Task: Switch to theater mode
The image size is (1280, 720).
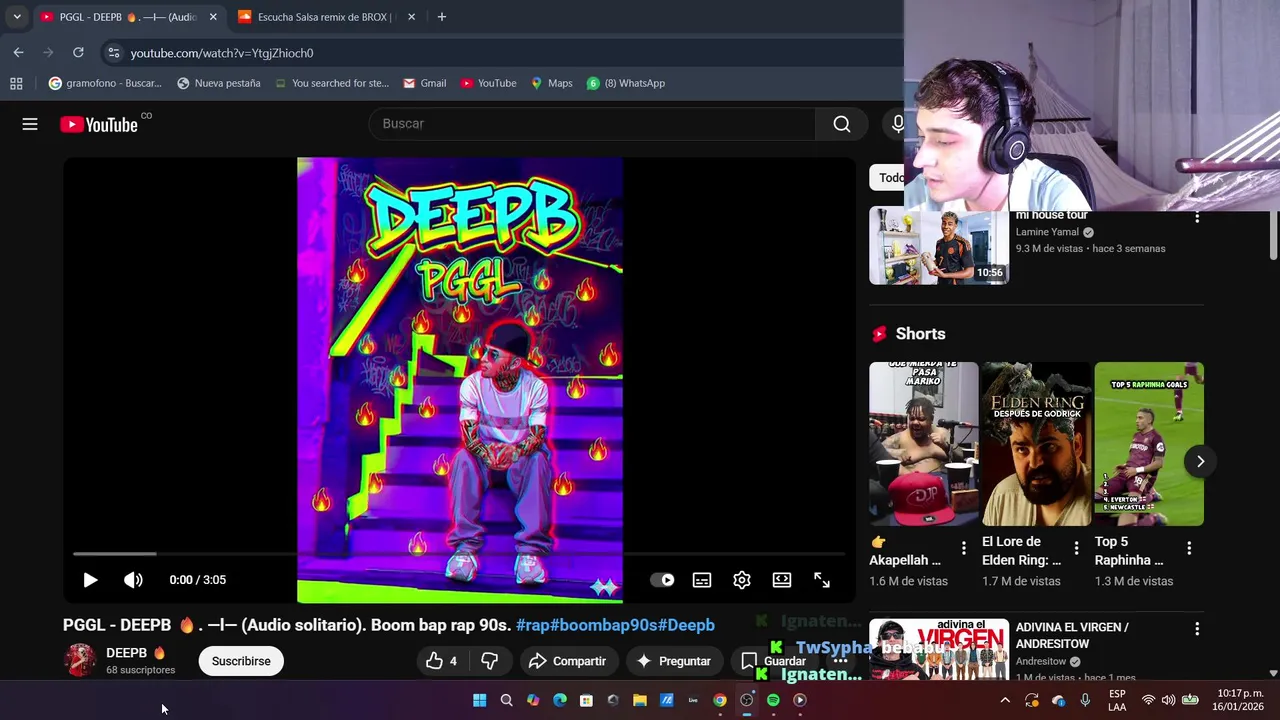Action: (782, 580)
